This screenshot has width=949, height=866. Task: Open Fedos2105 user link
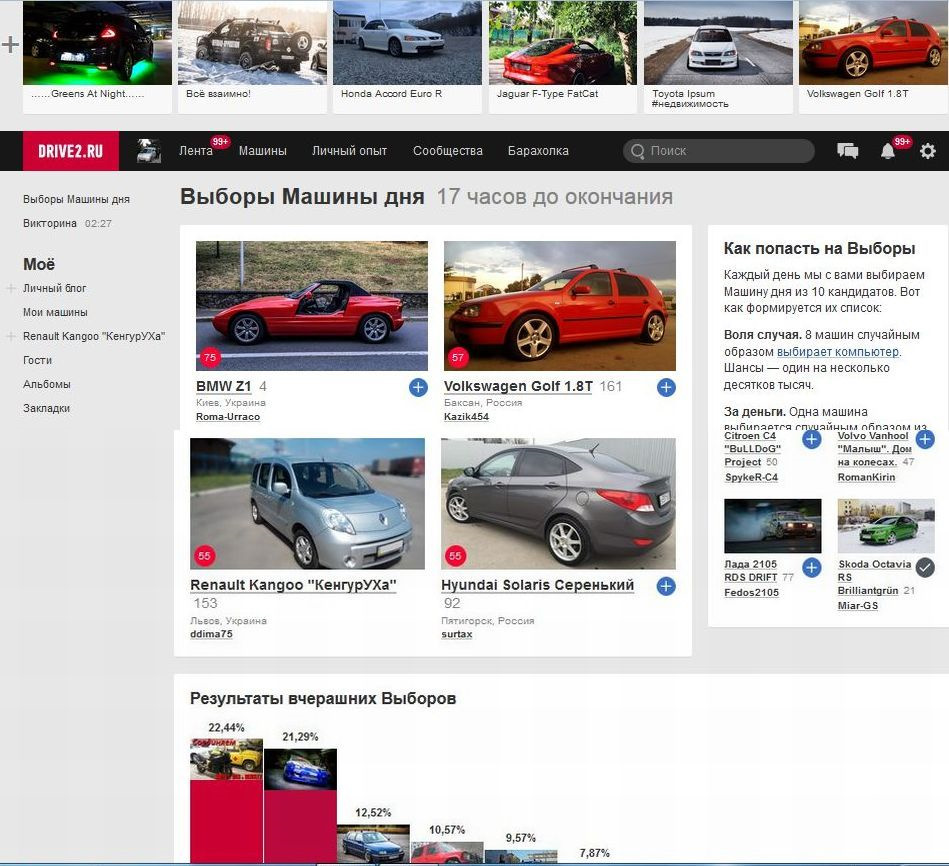(x=752, y=592)
